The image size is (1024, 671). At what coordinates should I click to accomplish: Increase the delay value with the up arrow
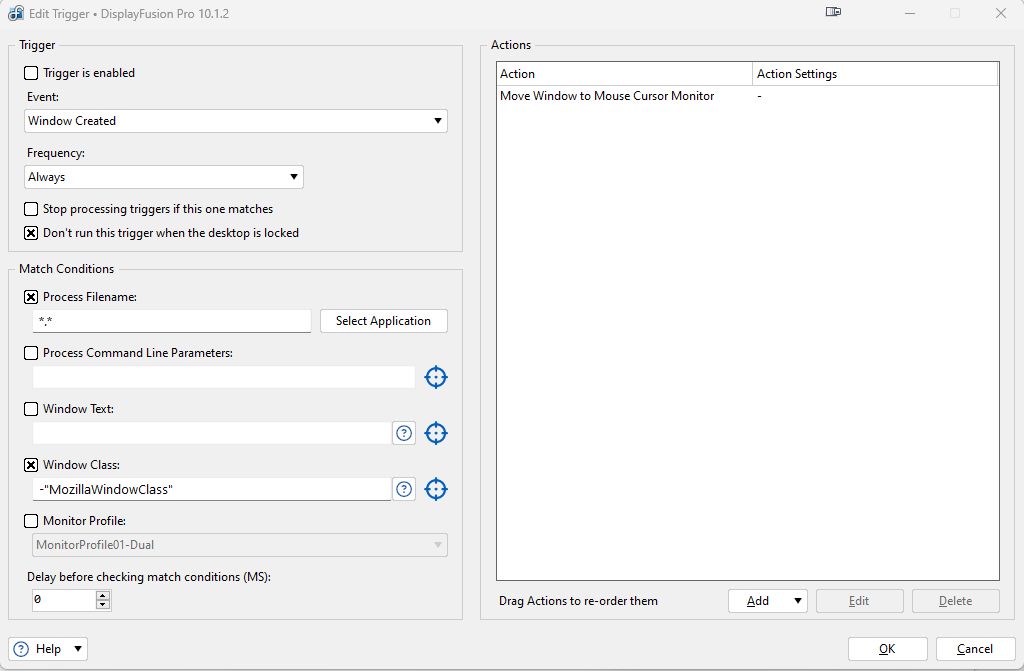coord(102,596)
